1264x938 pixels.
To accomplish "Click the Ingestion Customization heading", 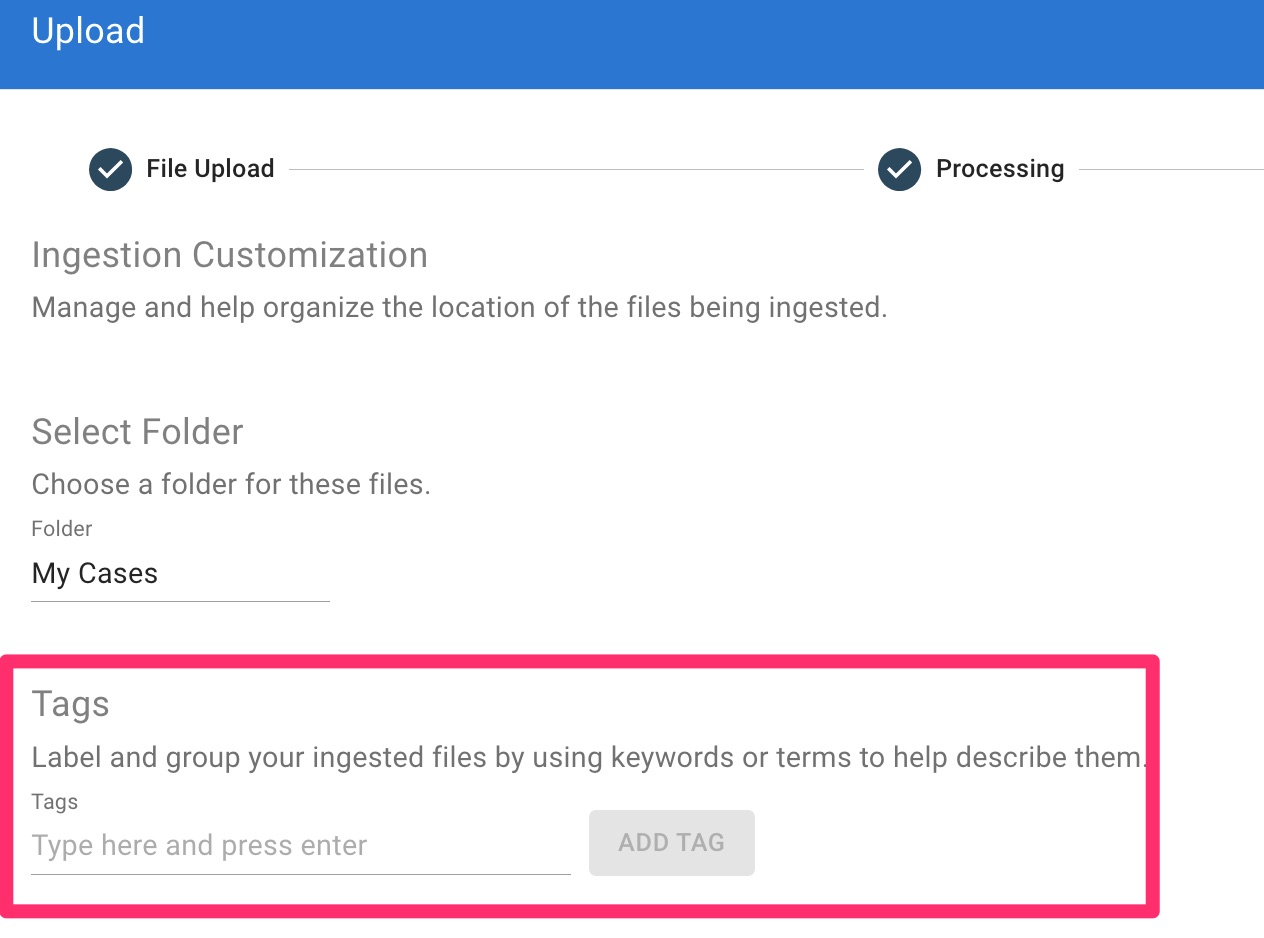I will pos(230,255).
